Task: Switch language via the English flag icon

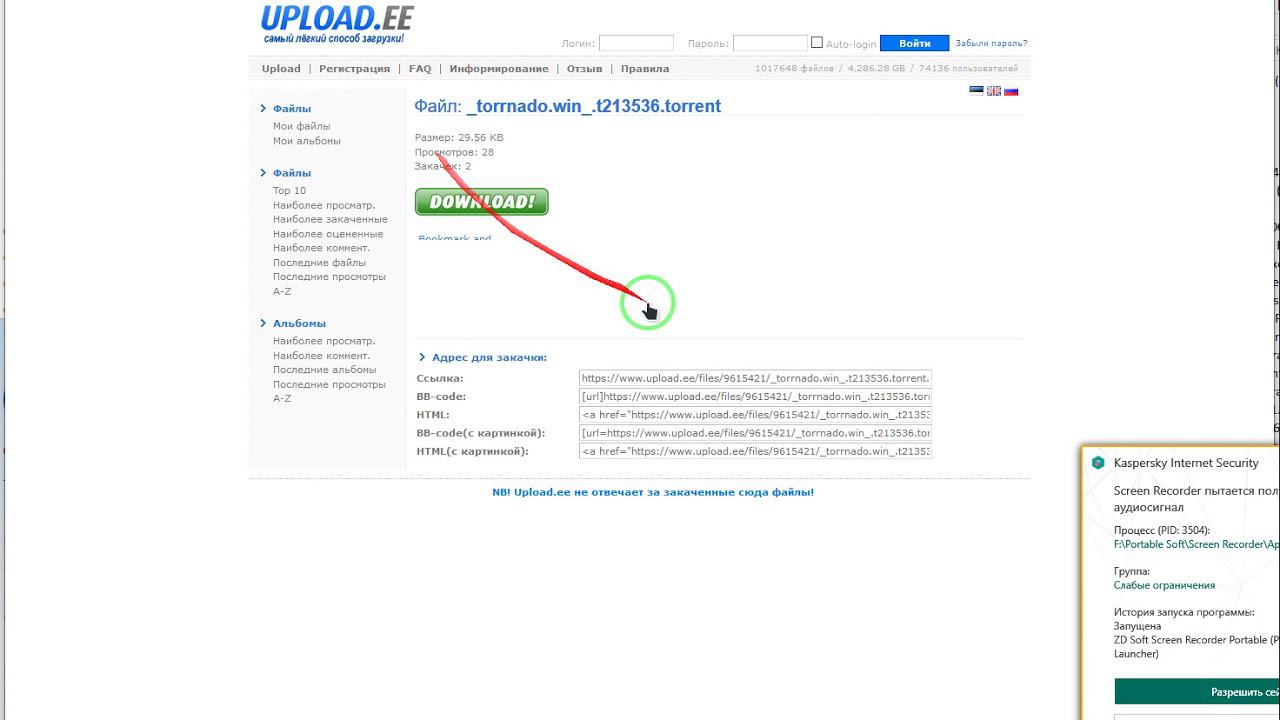Action: tap(994, 91)
